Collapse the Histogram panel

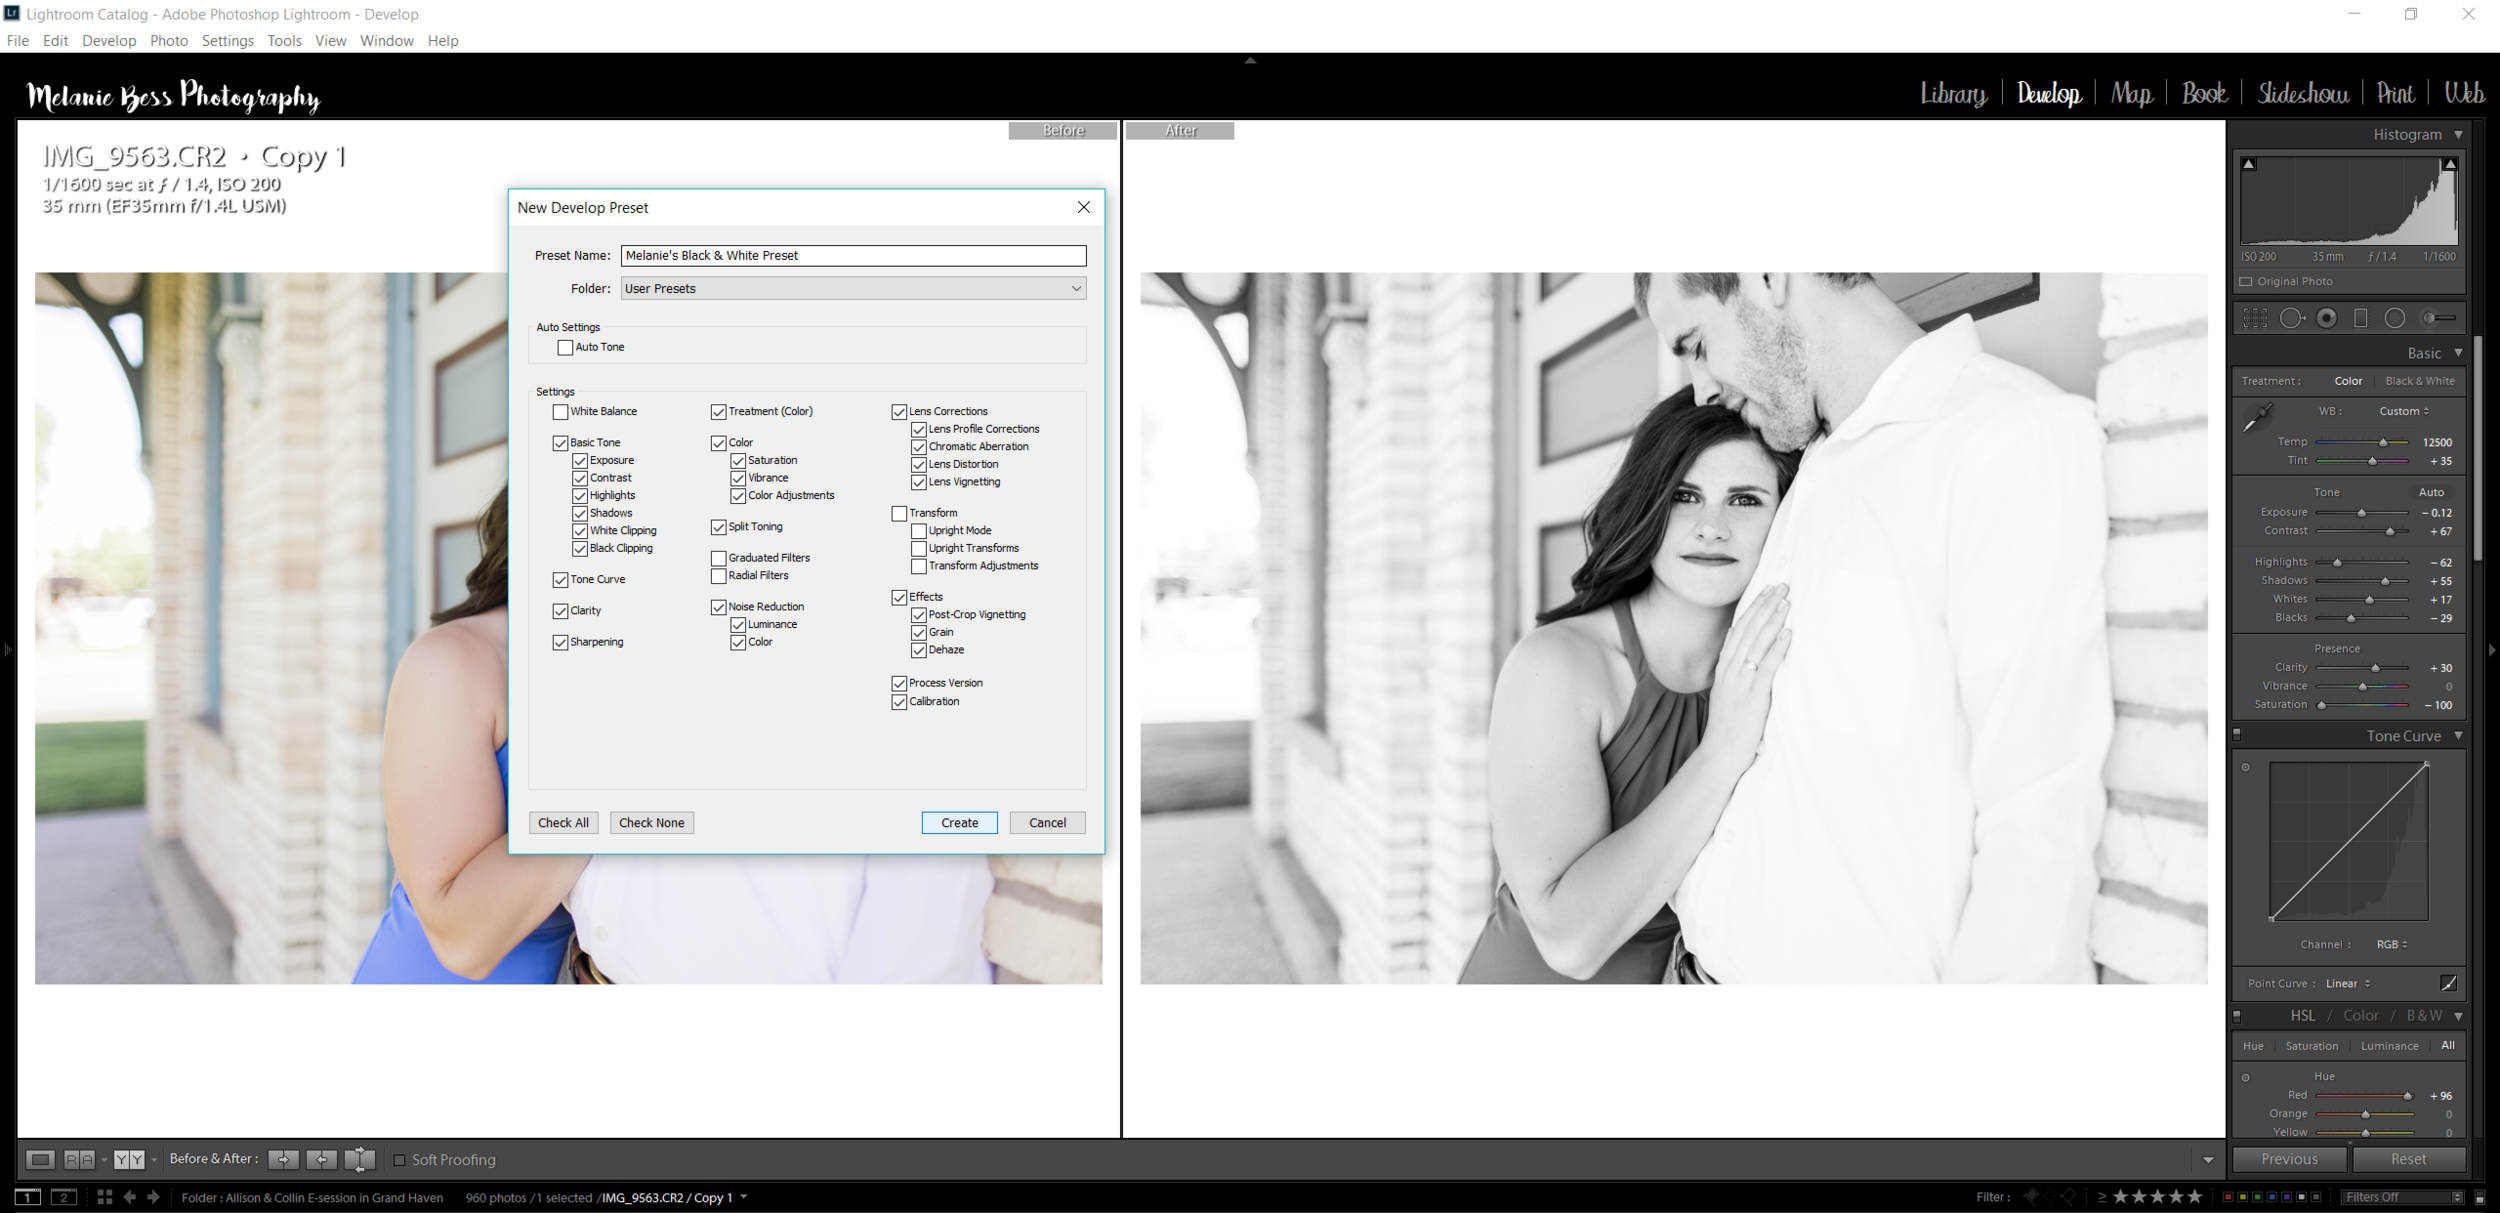click(x=2458, y=134)
